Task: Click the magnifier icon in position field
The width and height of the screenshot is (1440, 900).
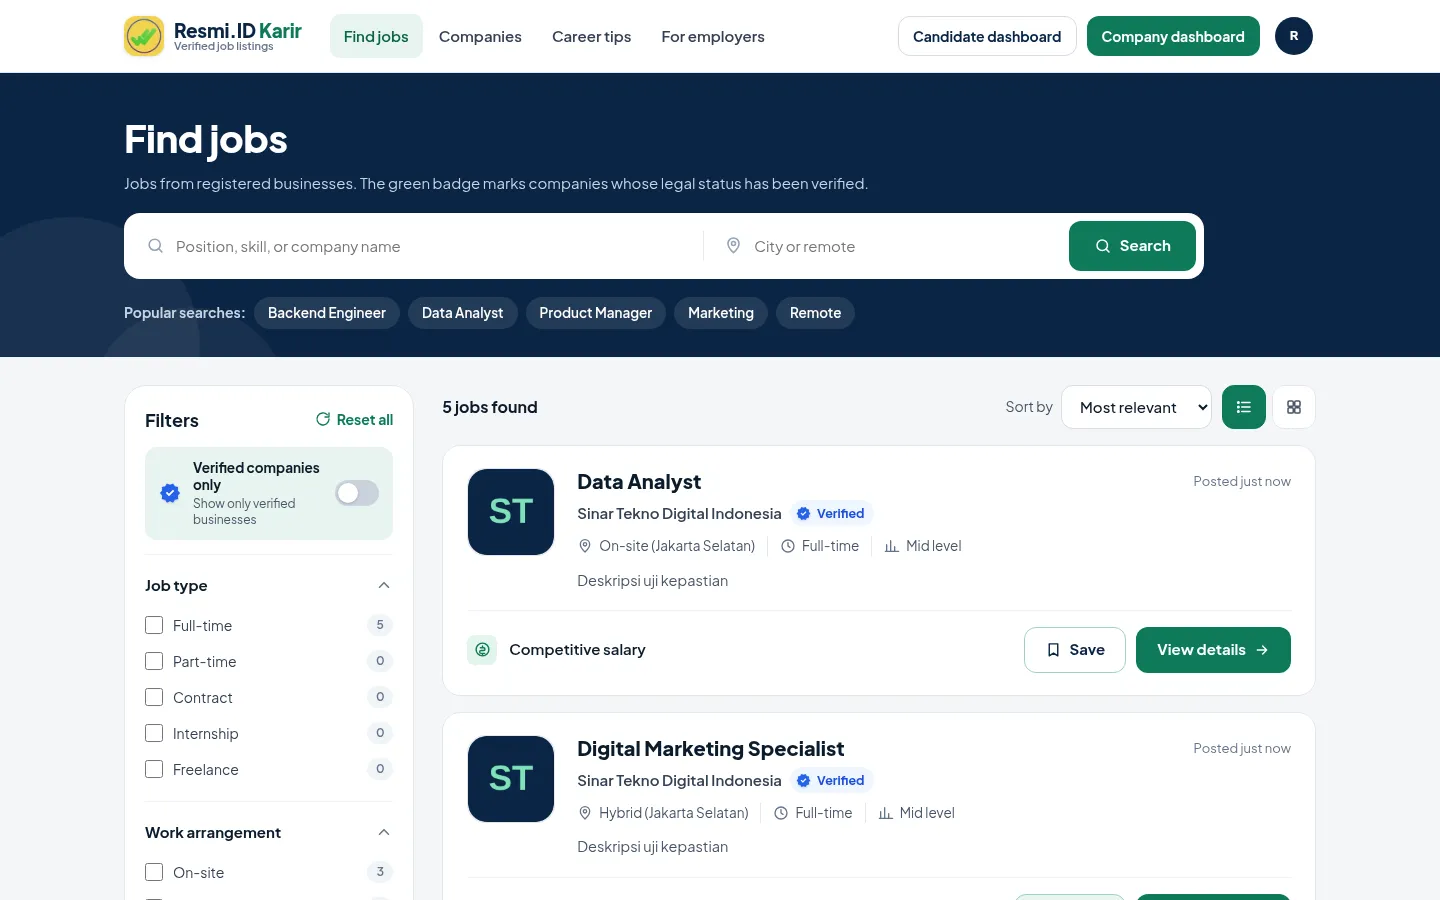Action: pos(155,246)
